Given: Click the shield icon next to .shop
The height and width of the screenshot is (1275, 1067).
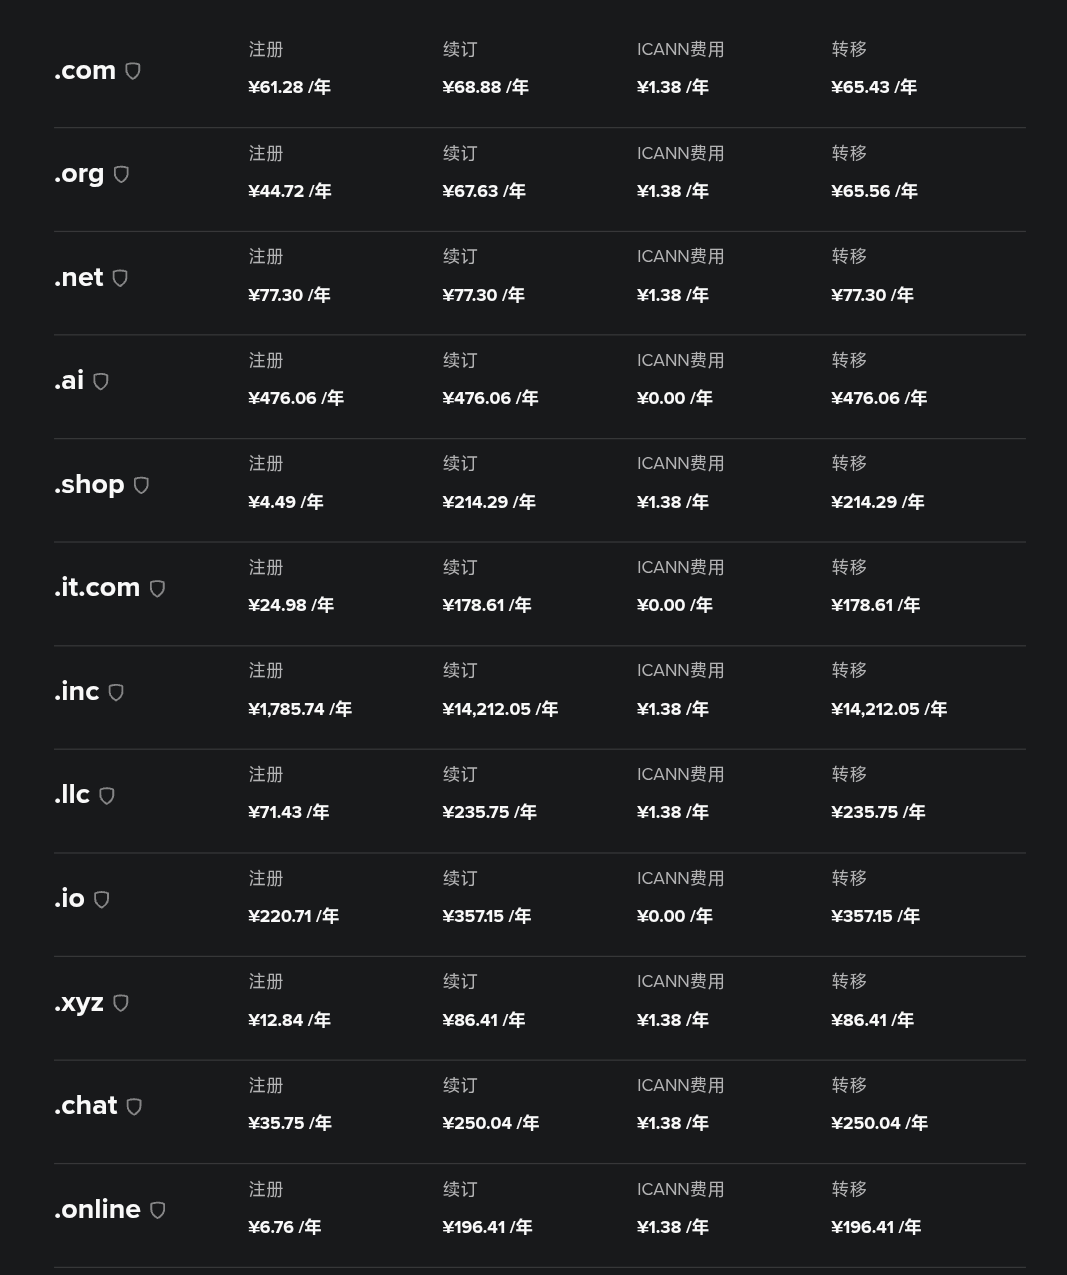Looking at the screenshot, I should coord(141,485).
